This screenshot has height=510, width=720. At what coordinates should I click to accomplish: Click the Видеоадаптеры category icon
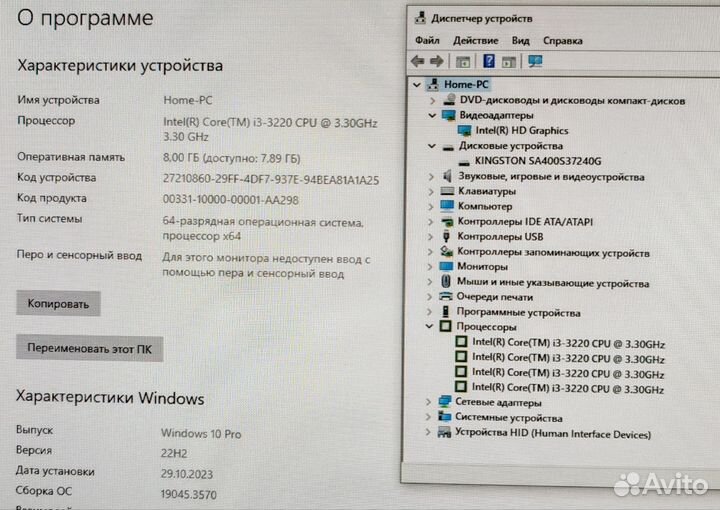[448, 115]
